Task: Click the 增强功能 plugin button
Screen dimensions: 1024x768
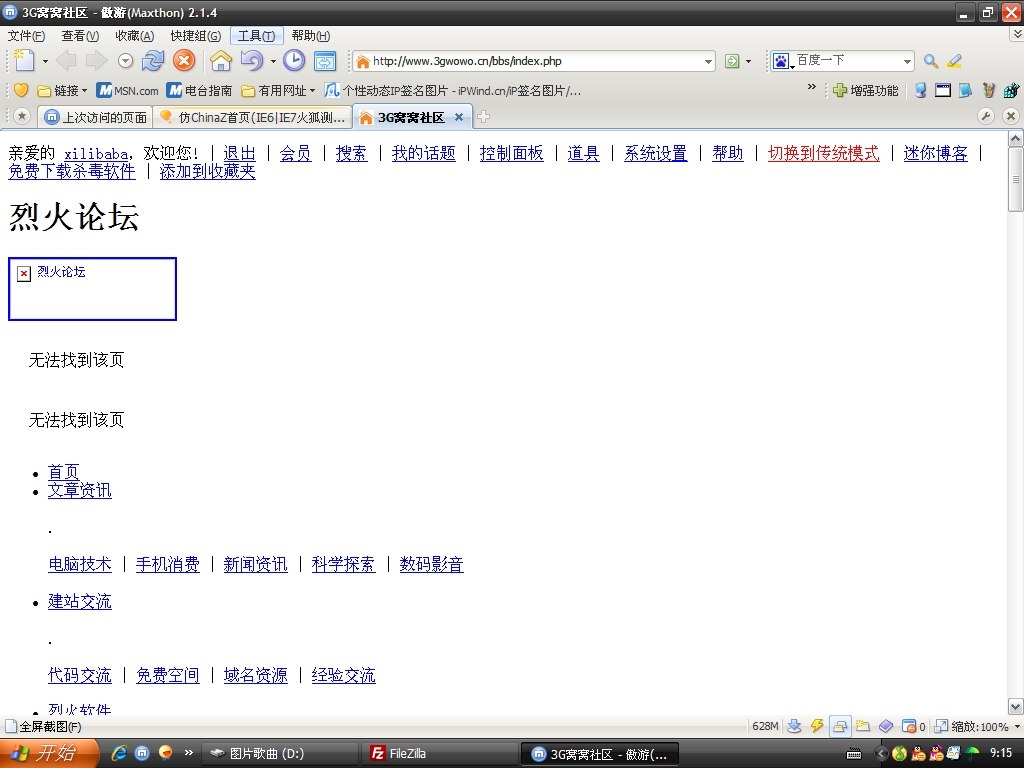Action: (x=866, y=91)
